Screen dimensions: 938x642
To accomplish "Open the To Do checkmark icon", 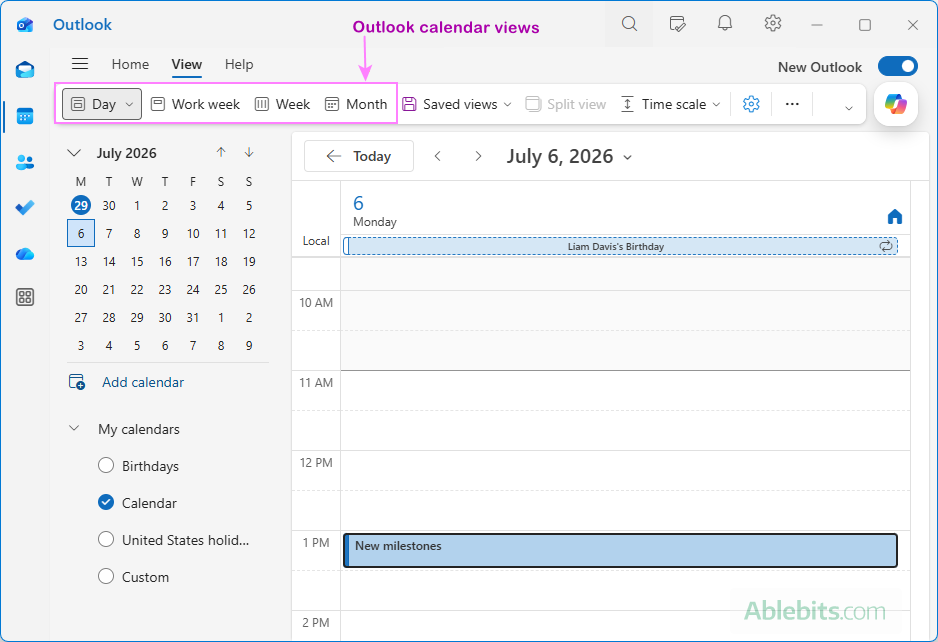I will pyautogui.click(x=25, y=208).
